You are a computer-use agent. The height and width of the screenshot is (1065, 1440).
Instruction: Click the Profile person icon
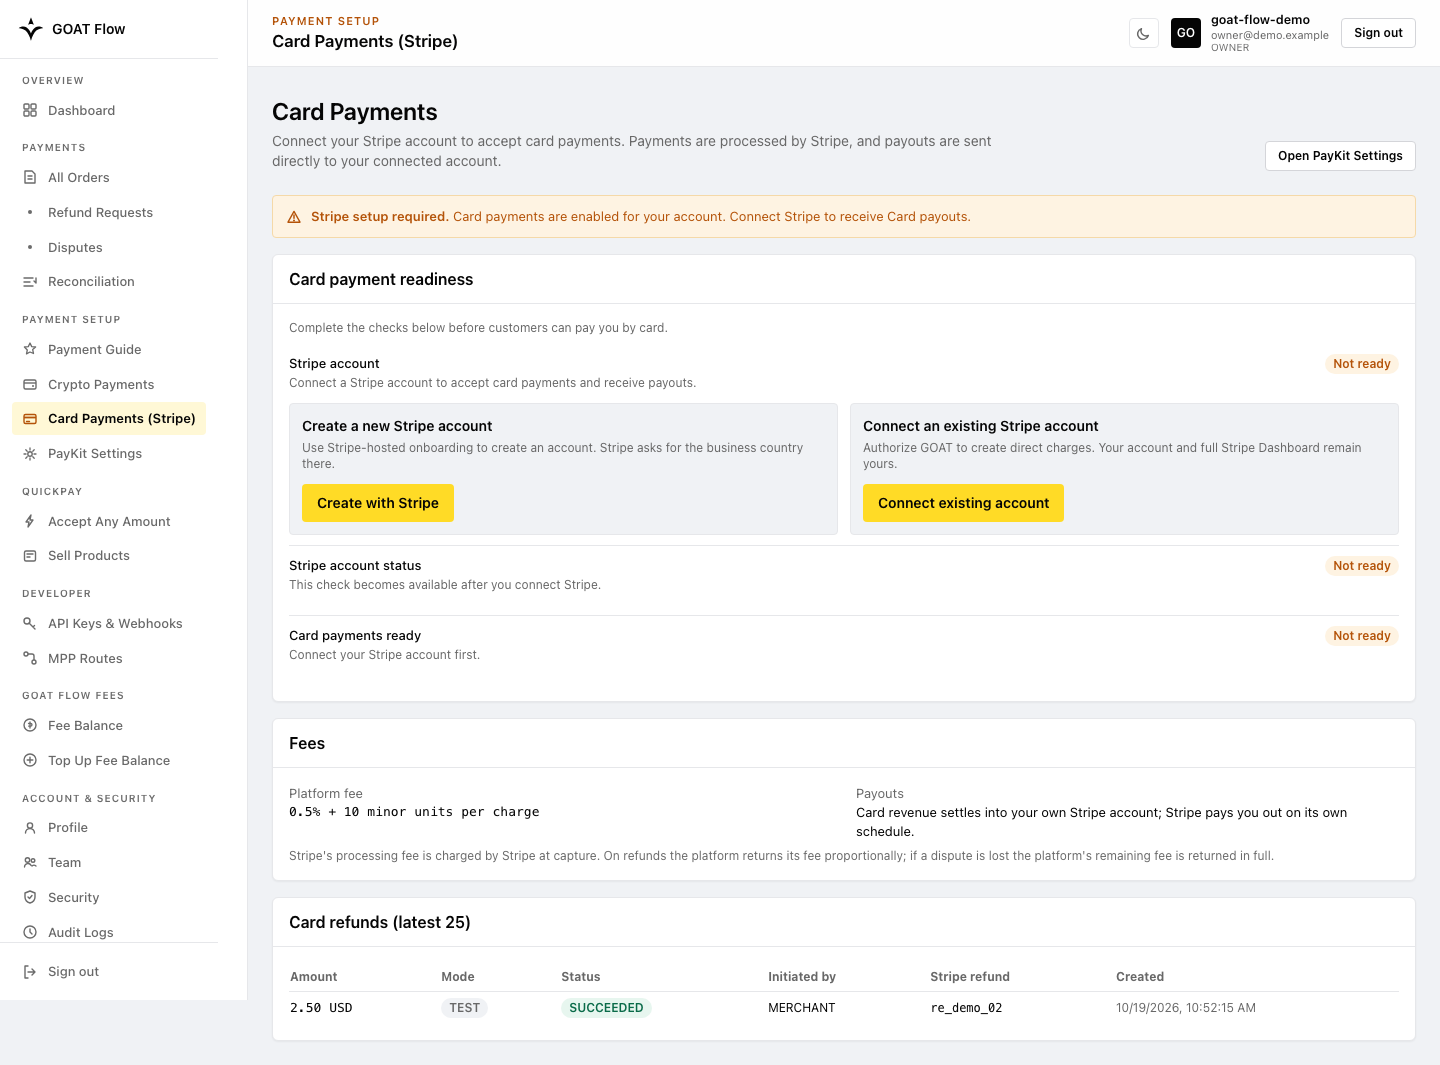pos(30,827)
